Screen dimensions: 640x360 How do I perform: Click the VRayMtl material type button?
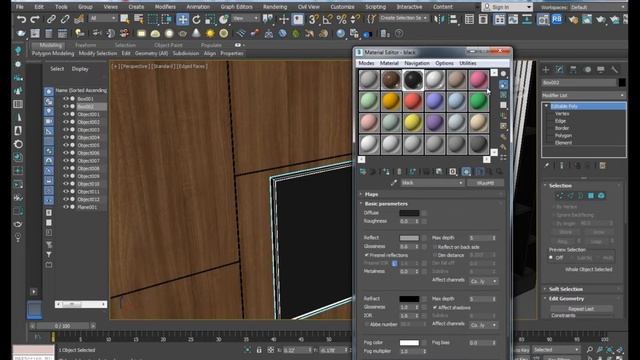485,183
